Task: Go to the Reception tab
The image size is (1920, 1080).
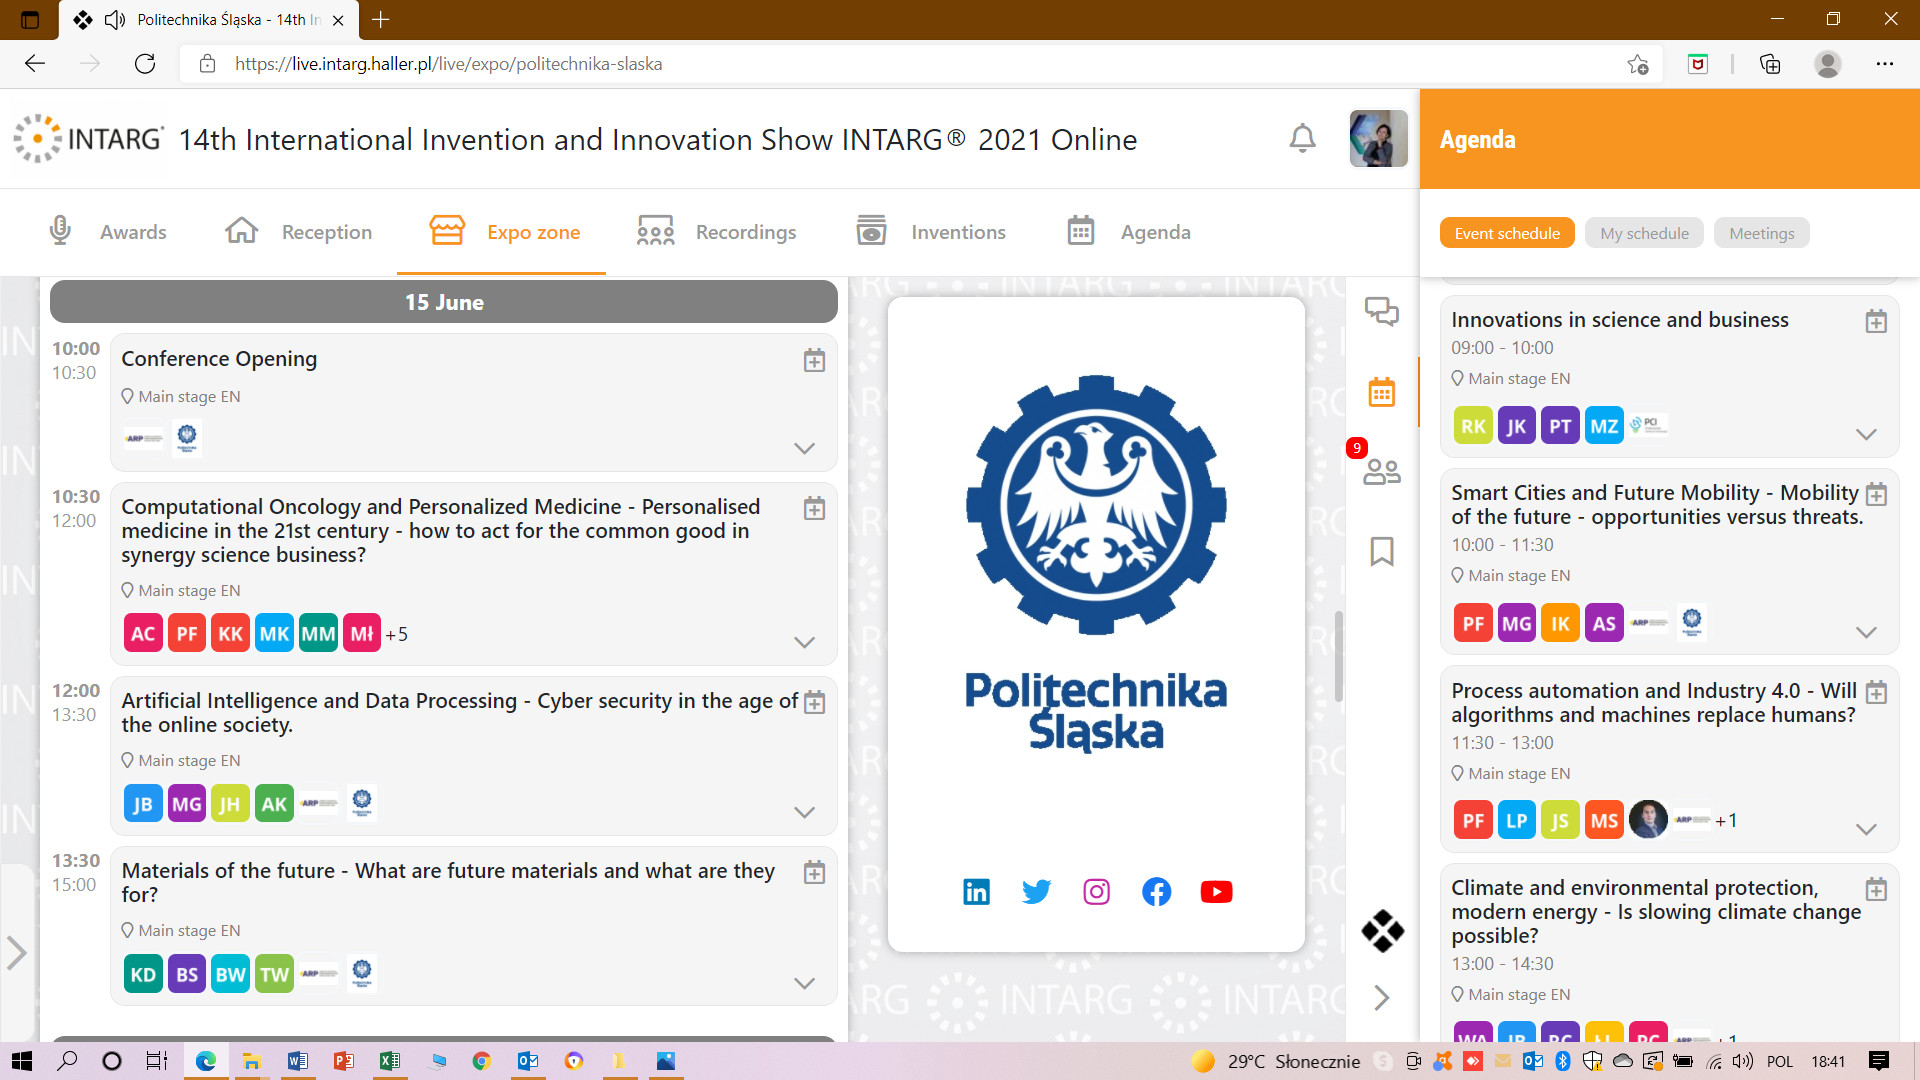Action: point(298,232)
